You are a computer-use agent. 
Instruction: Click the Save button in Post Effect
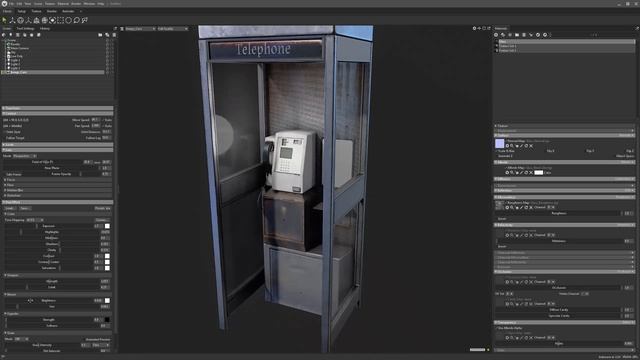click(x=24, y=208)
